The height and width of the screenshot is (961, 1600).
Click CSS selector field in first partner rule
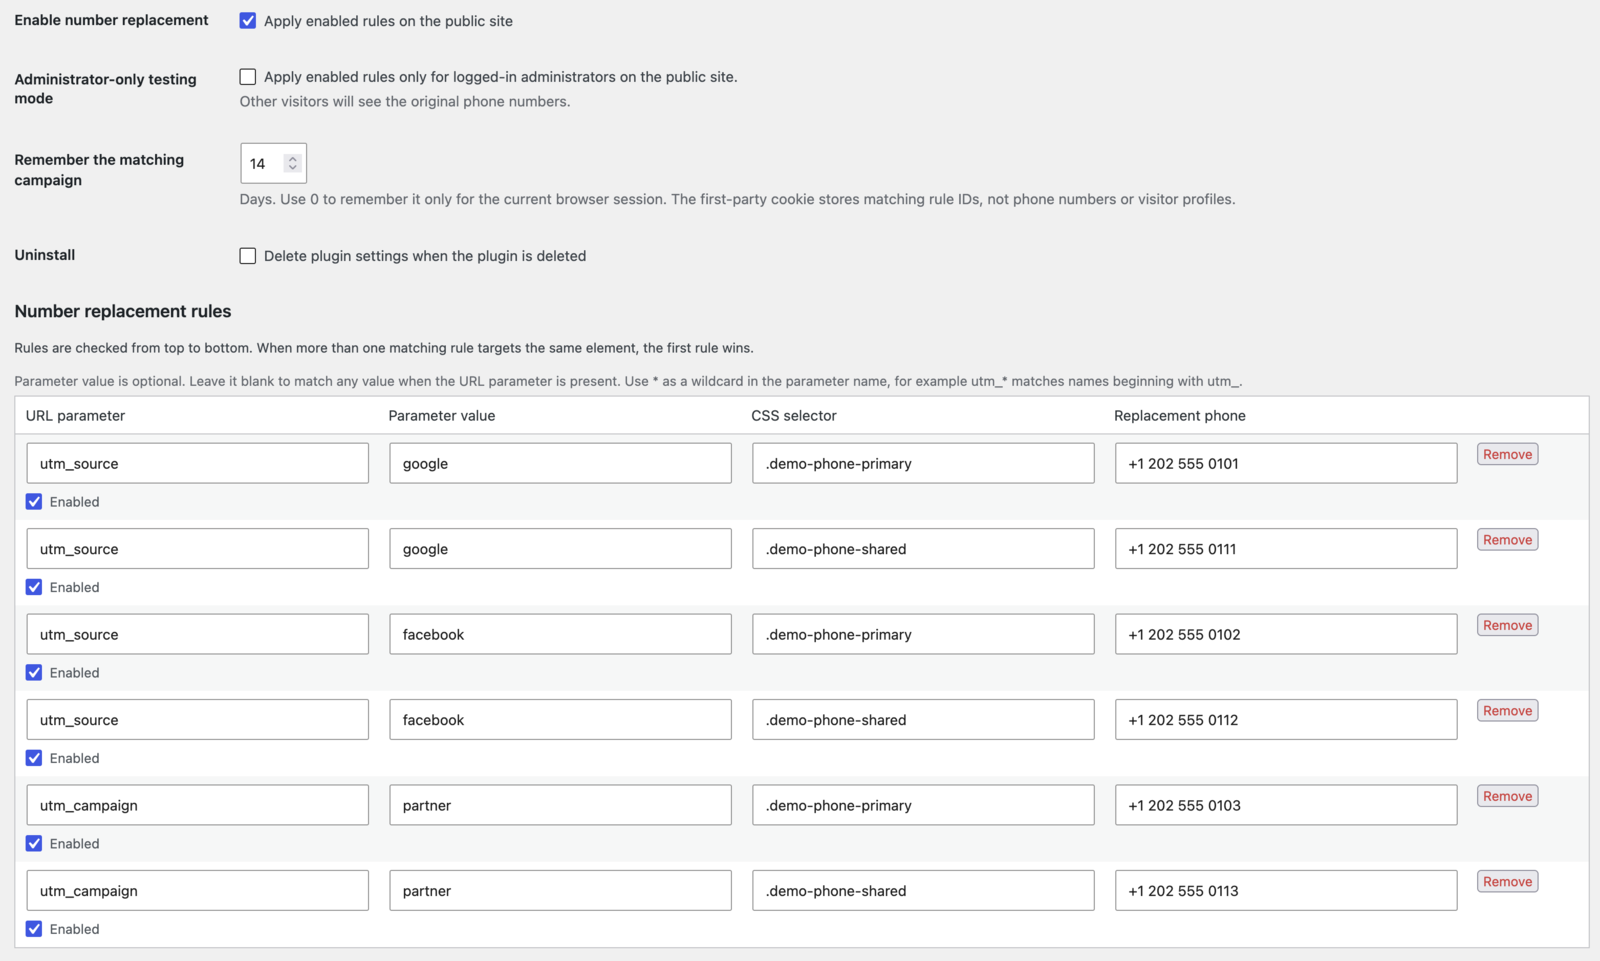[923, 806]
